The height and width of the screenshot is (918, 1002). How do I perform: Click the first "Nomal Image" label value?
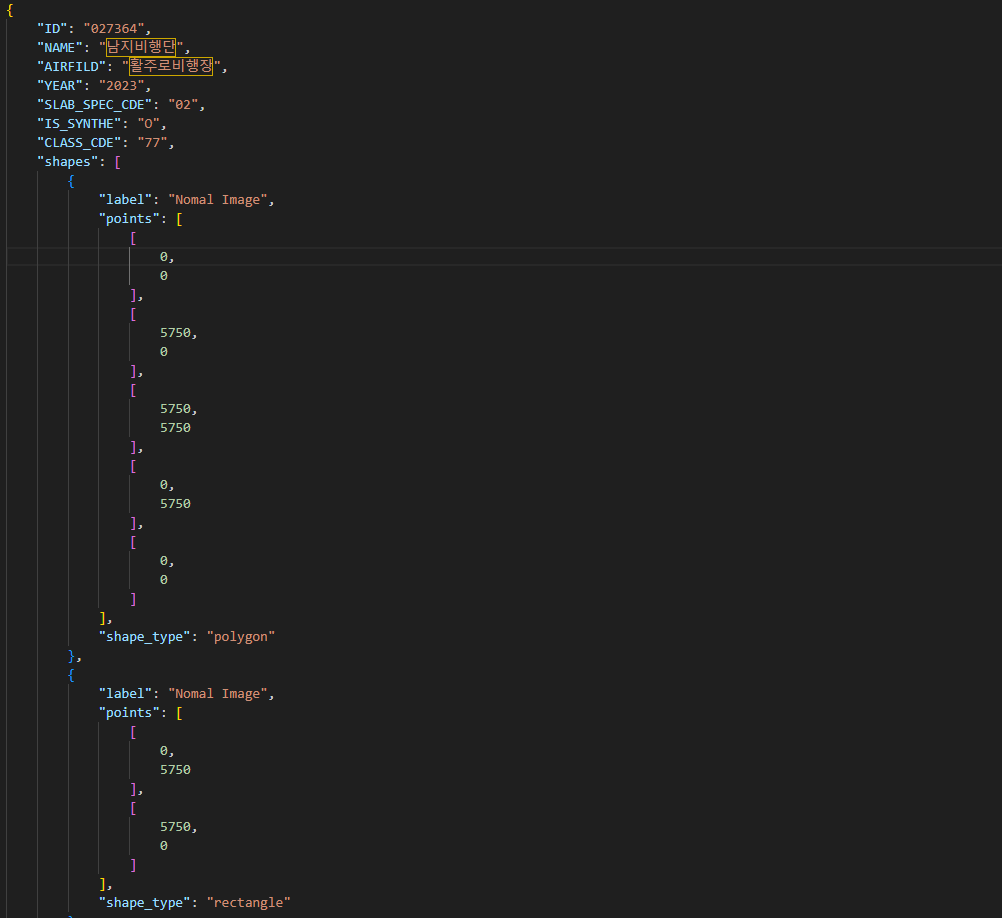coord(217,200)
